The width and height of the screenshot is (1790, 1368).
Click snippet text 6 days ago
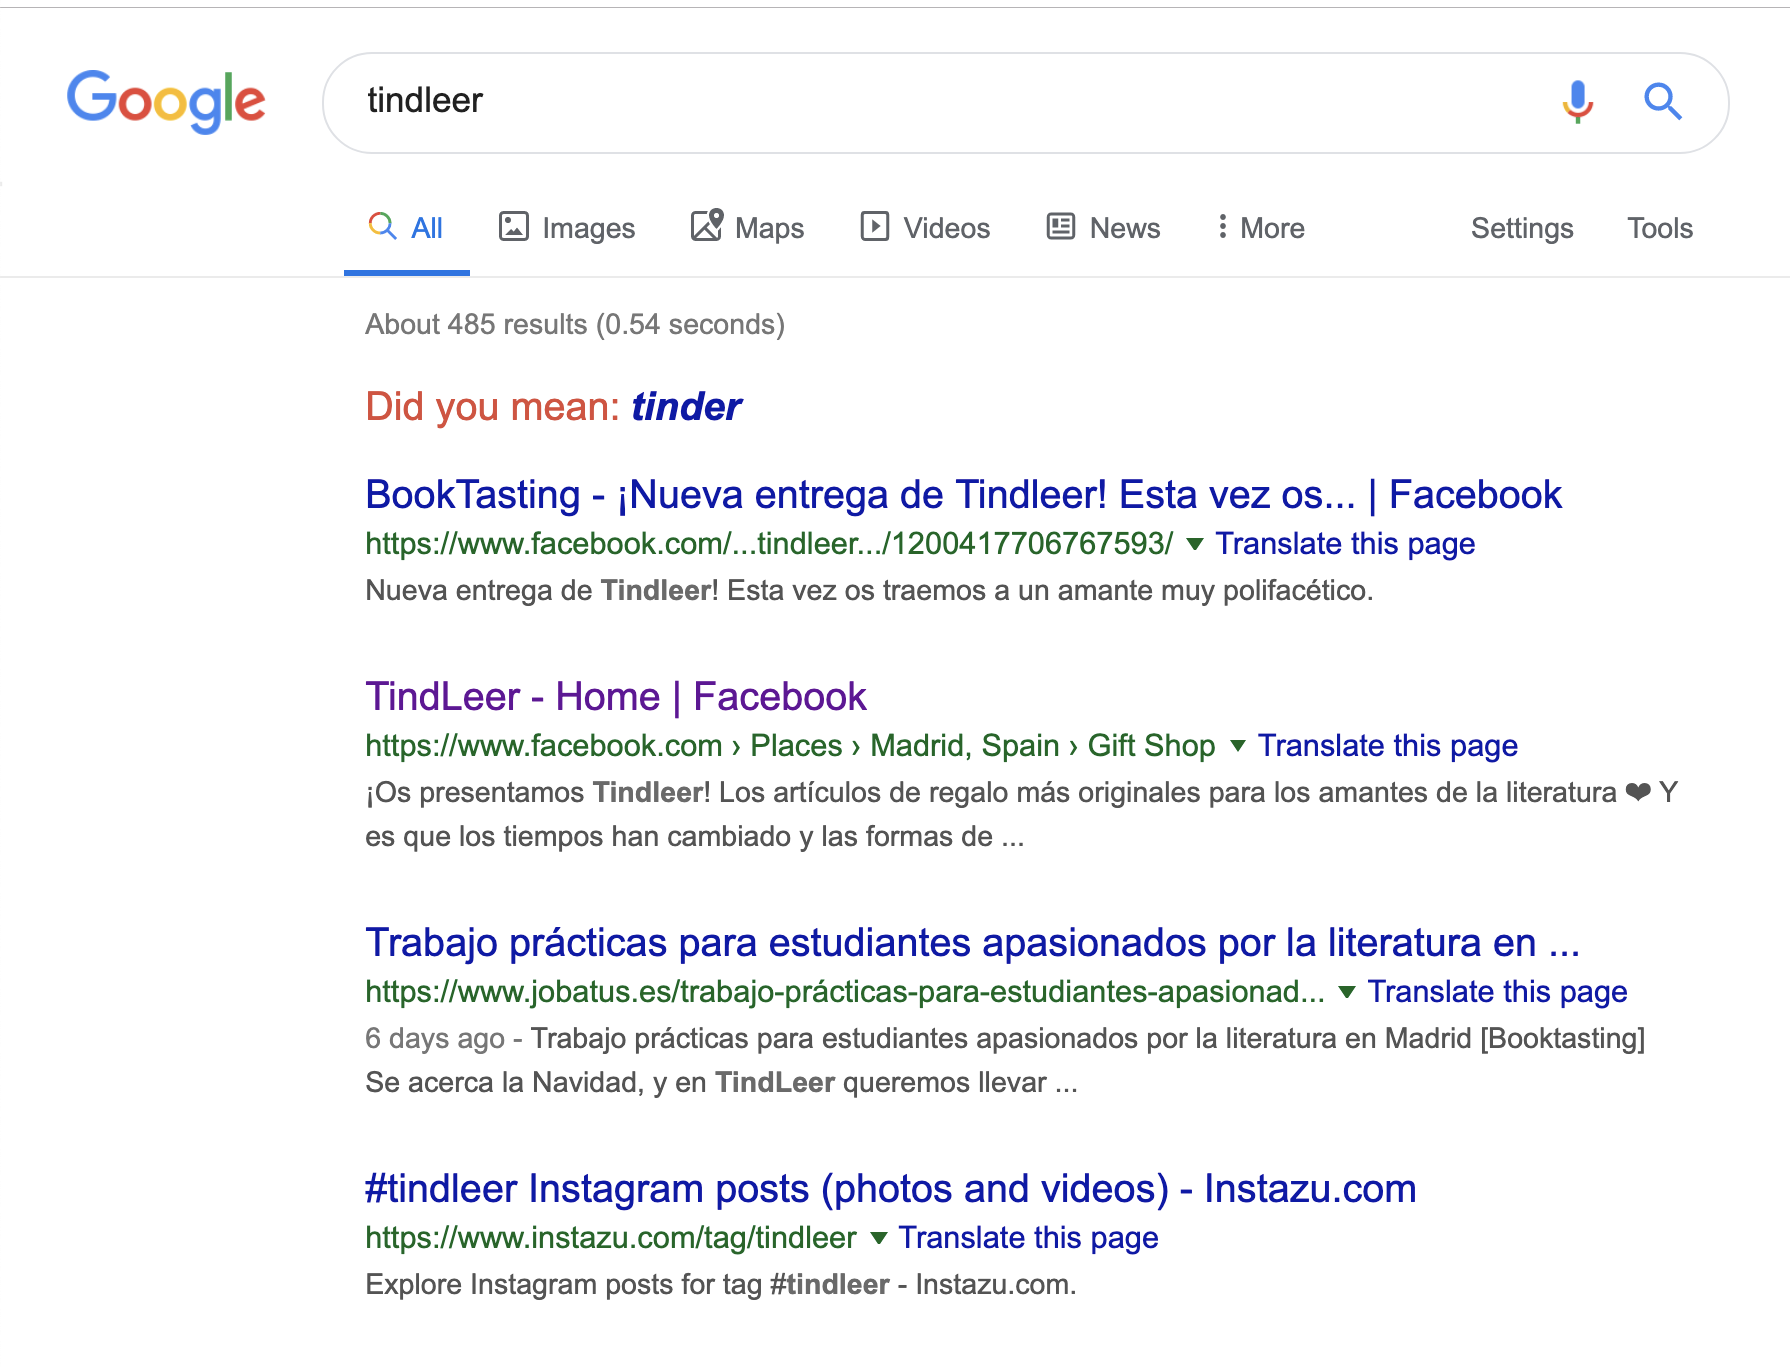pos(435,1039)
